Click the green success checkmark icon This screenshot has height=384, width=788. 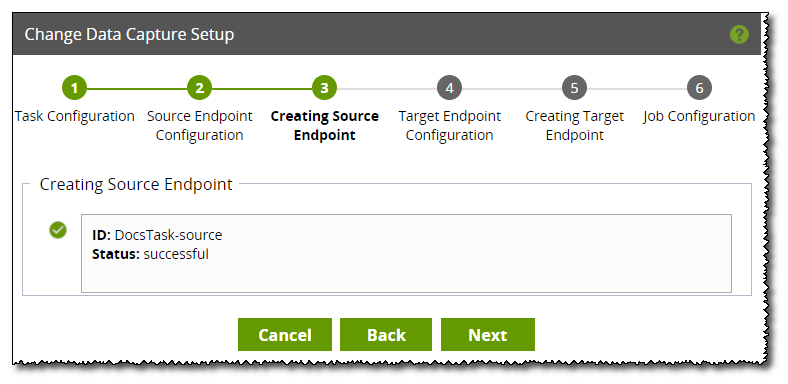pos(58,230)
